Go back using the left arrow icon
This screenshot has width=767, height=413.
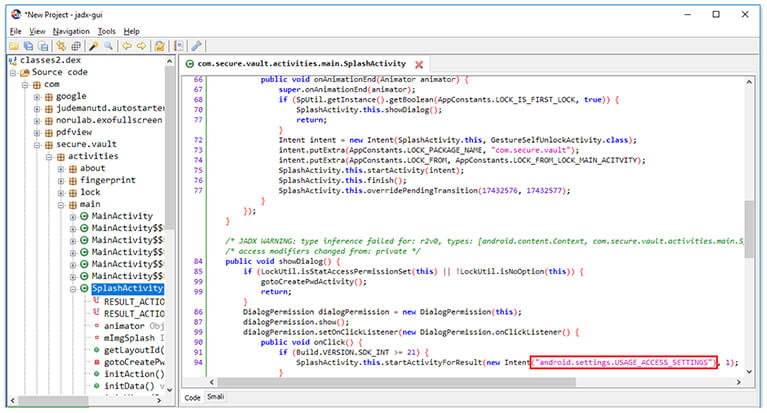[x=126, y=46]
